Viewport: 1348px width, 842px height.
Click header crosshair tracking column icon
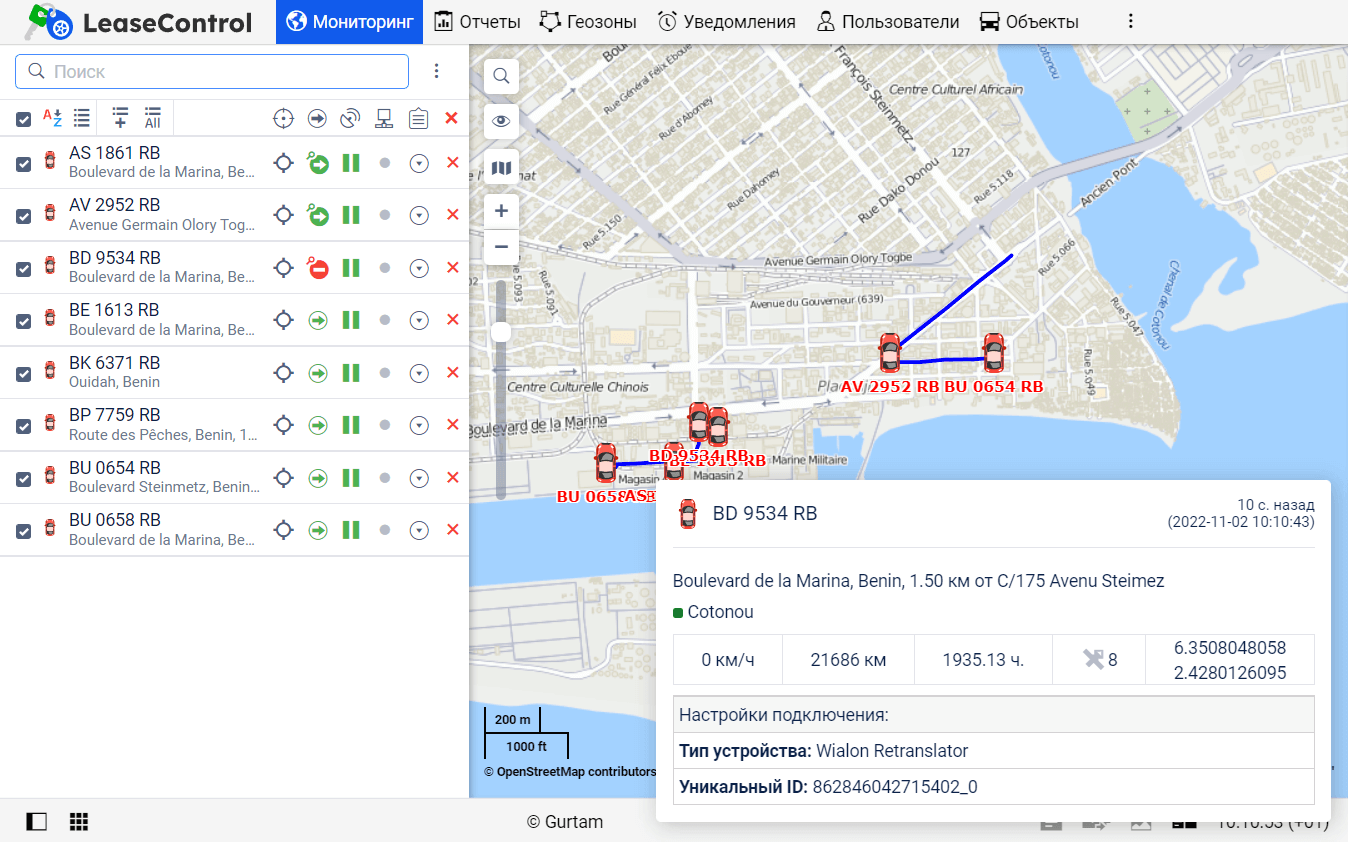point(284,119)
